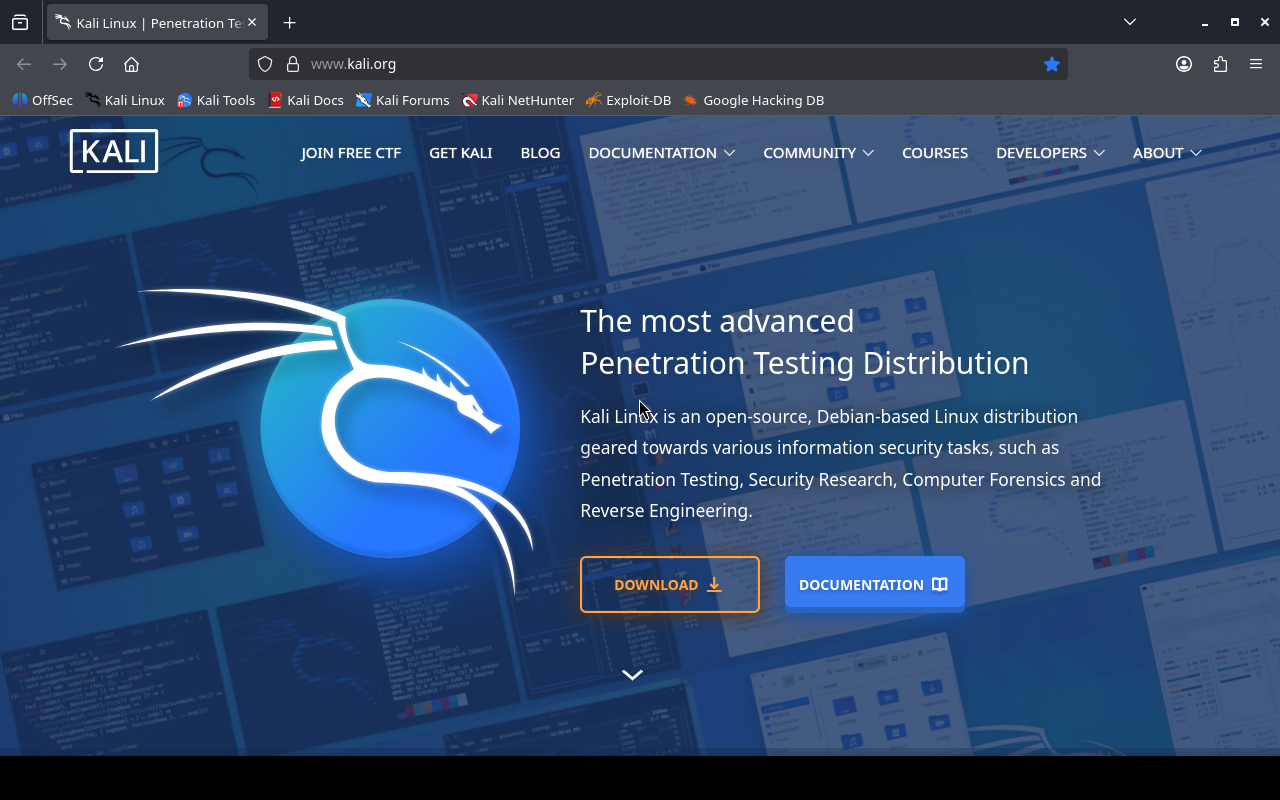This screenshot has width=1280, height=800.
Task: Click the address bar URL field
Action: 650,64
